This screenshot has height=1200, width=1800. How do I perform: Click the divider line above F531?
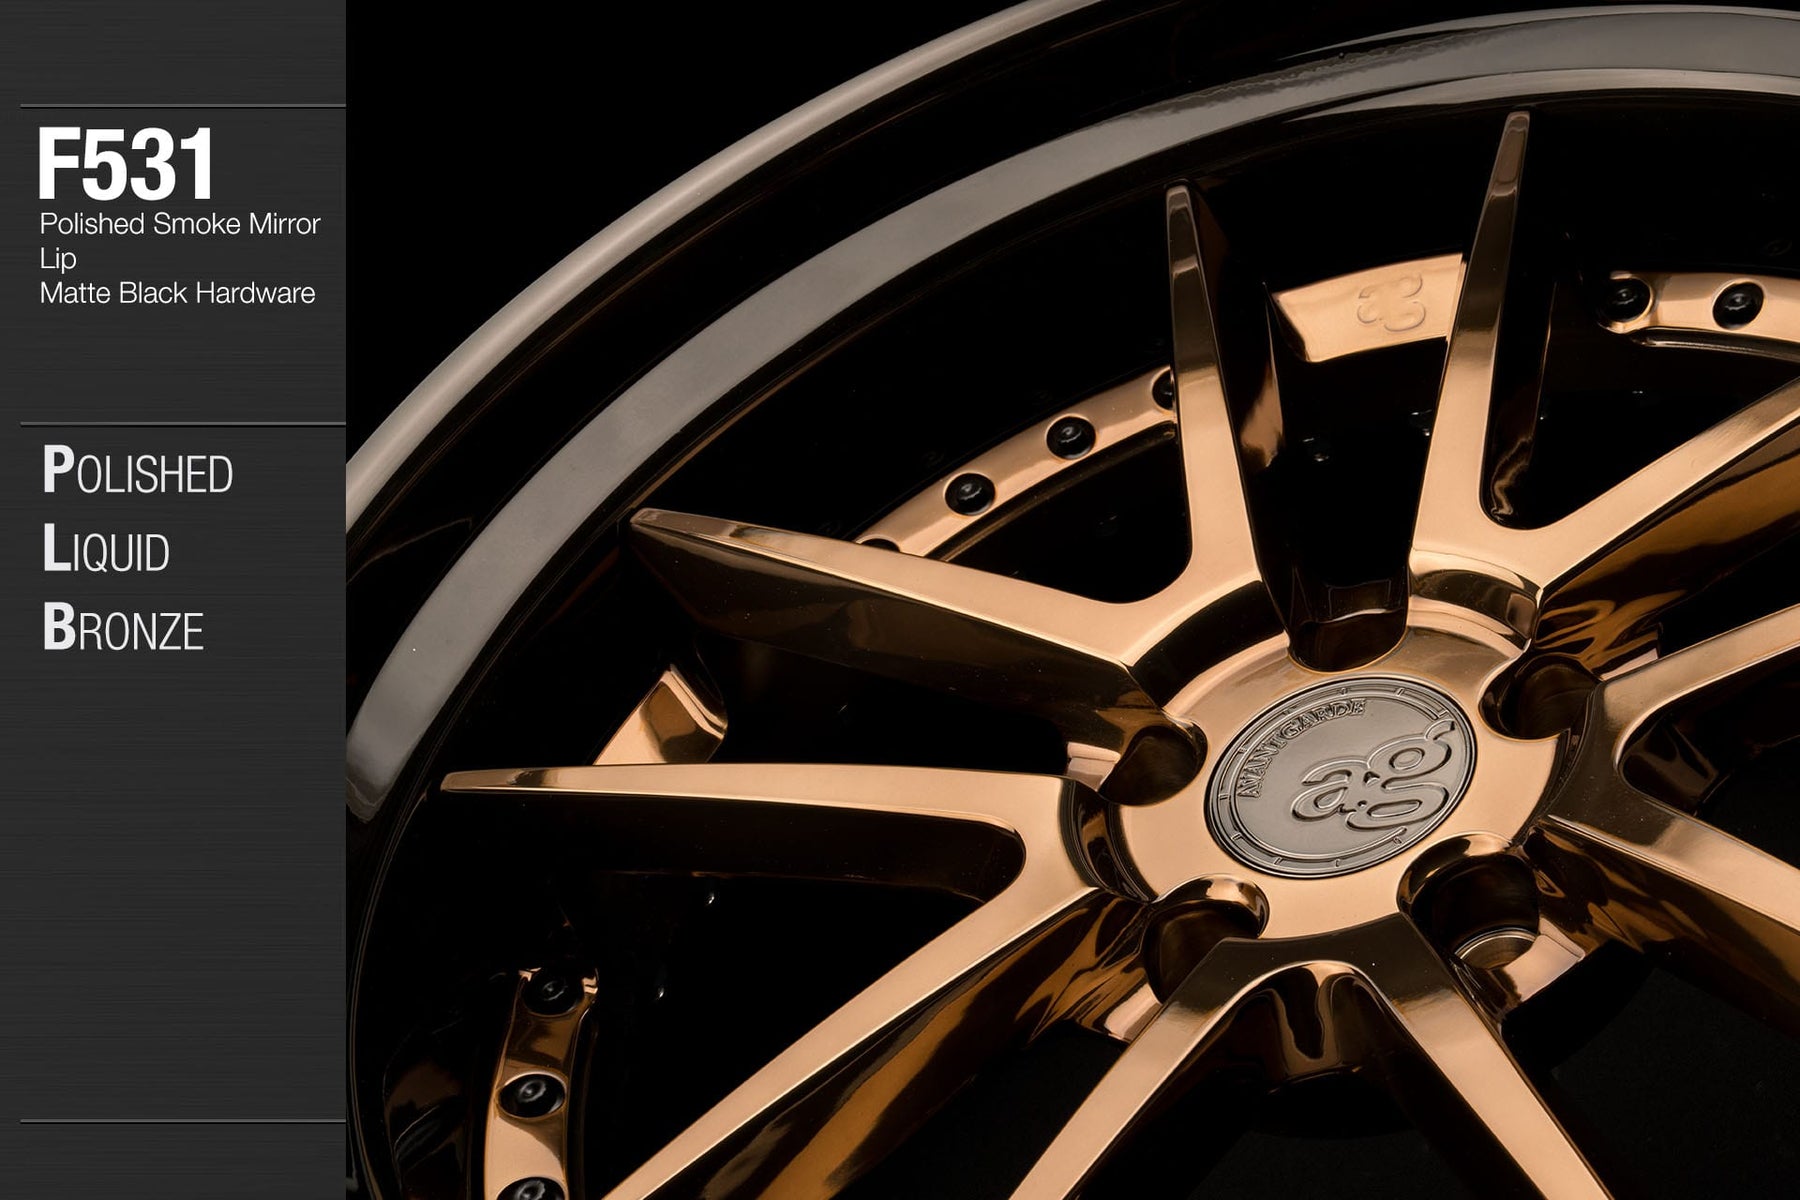click(182, 106)
